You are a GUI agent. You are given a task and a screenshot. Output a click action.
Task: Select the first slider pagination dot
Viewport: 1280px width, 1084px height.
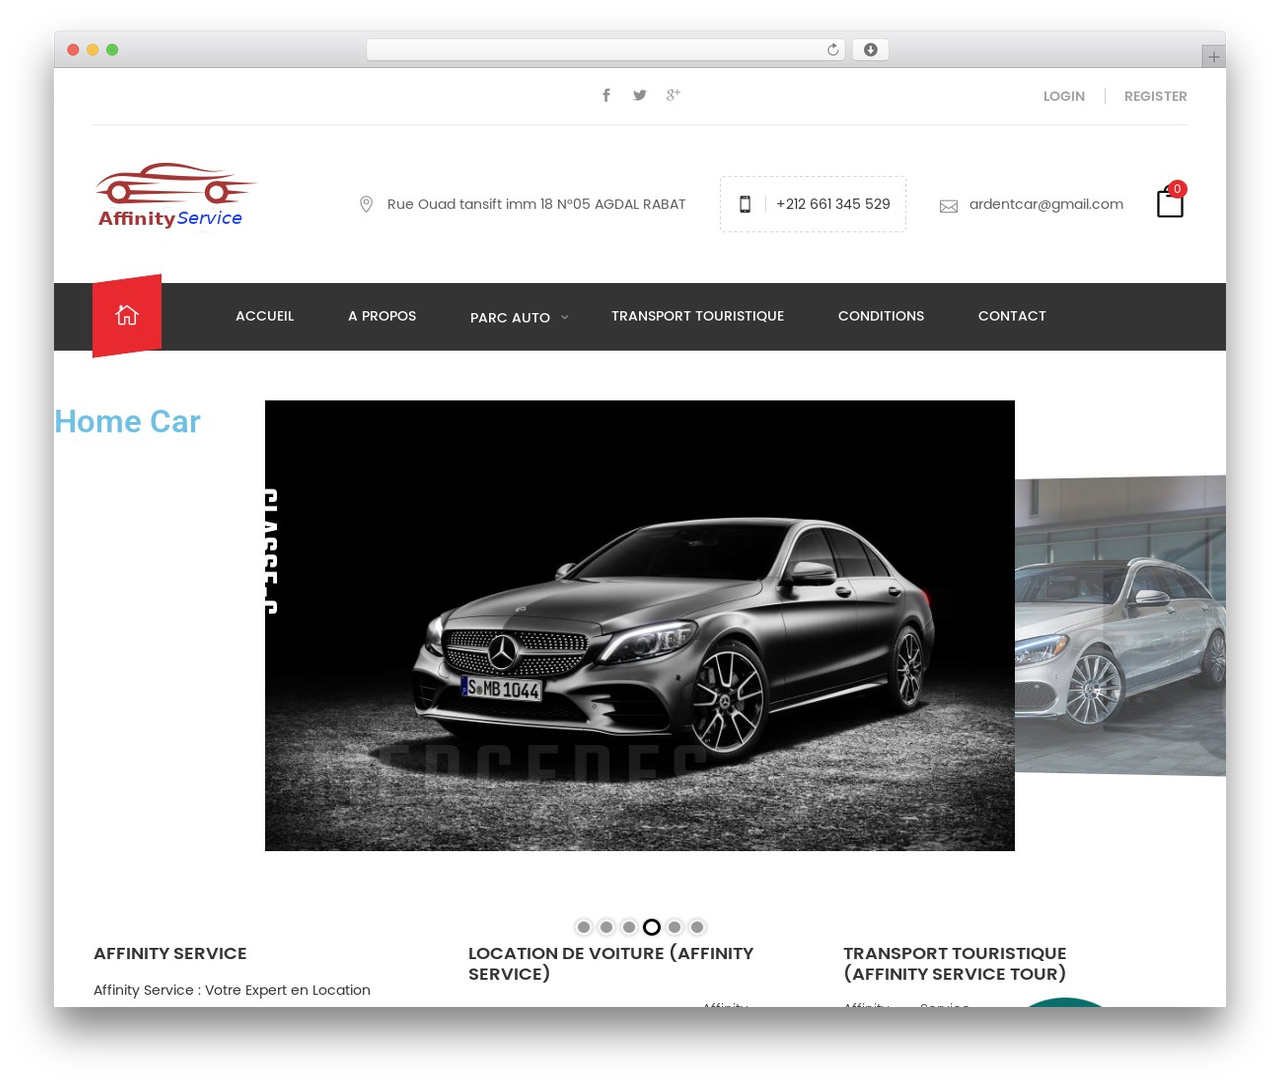tap(584, 927)
